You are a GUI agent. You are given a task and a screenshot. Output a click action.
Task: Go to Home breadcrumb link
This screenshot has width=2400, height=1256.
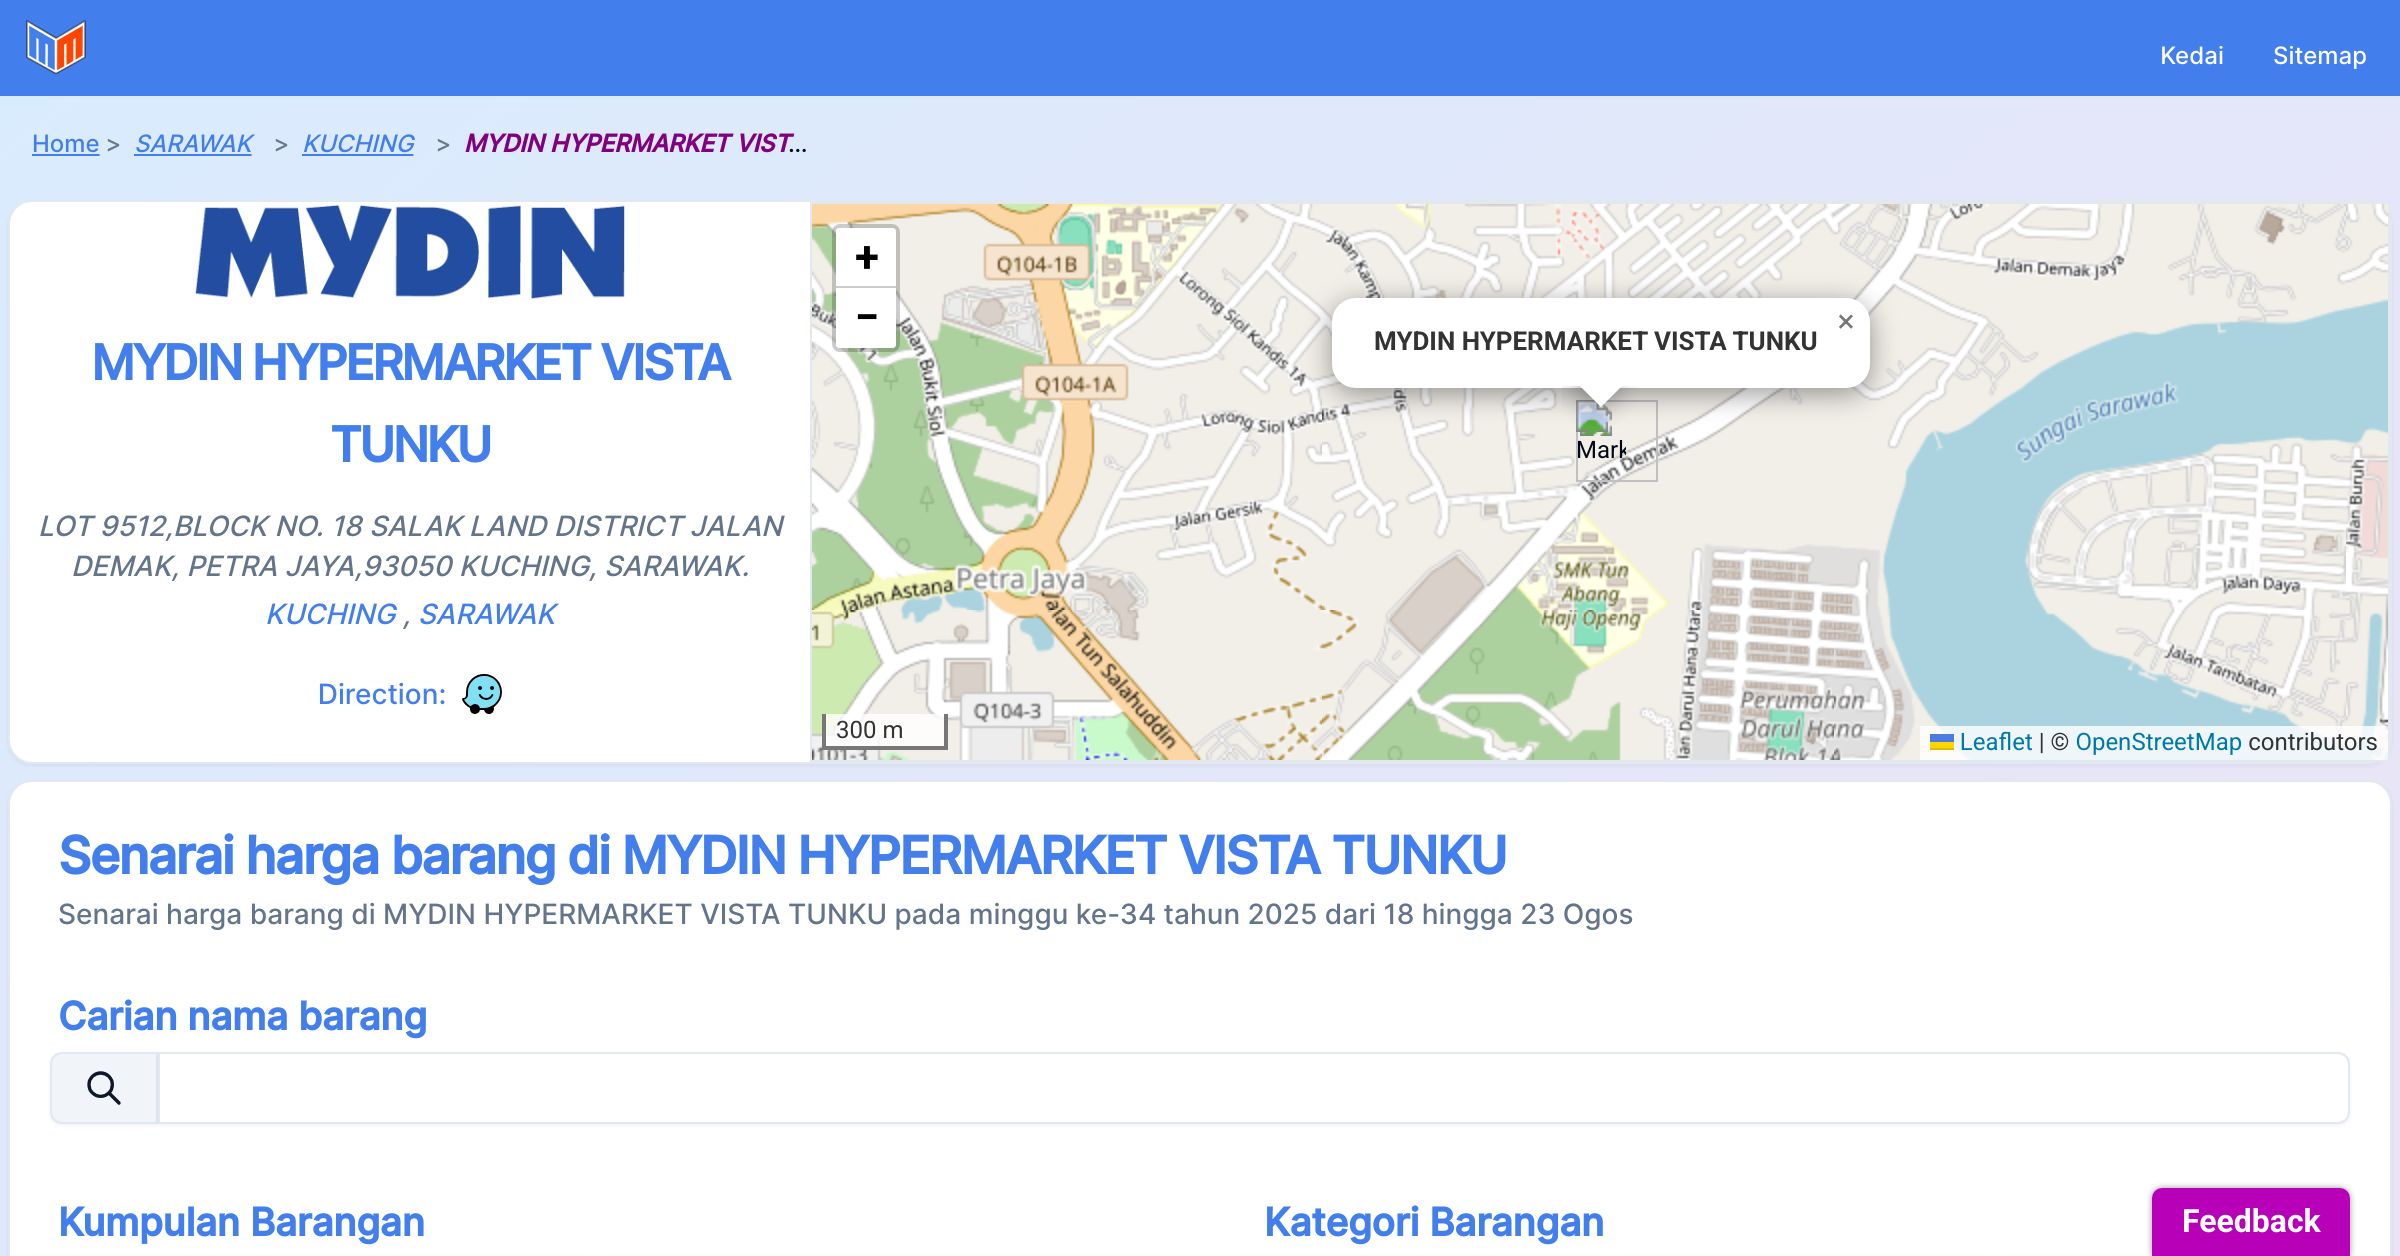pyautogui.click(x=65, y=143)
